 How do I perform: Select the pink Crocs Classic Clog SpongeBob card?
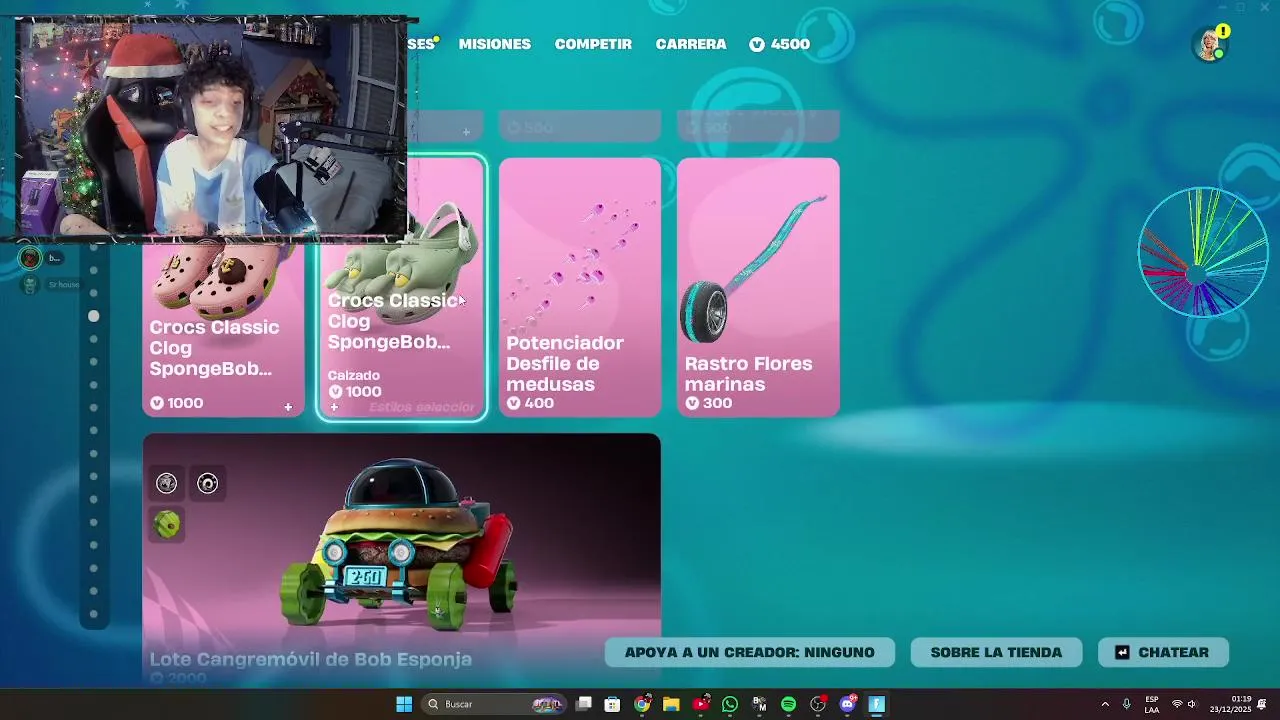(x=223, y=330)
